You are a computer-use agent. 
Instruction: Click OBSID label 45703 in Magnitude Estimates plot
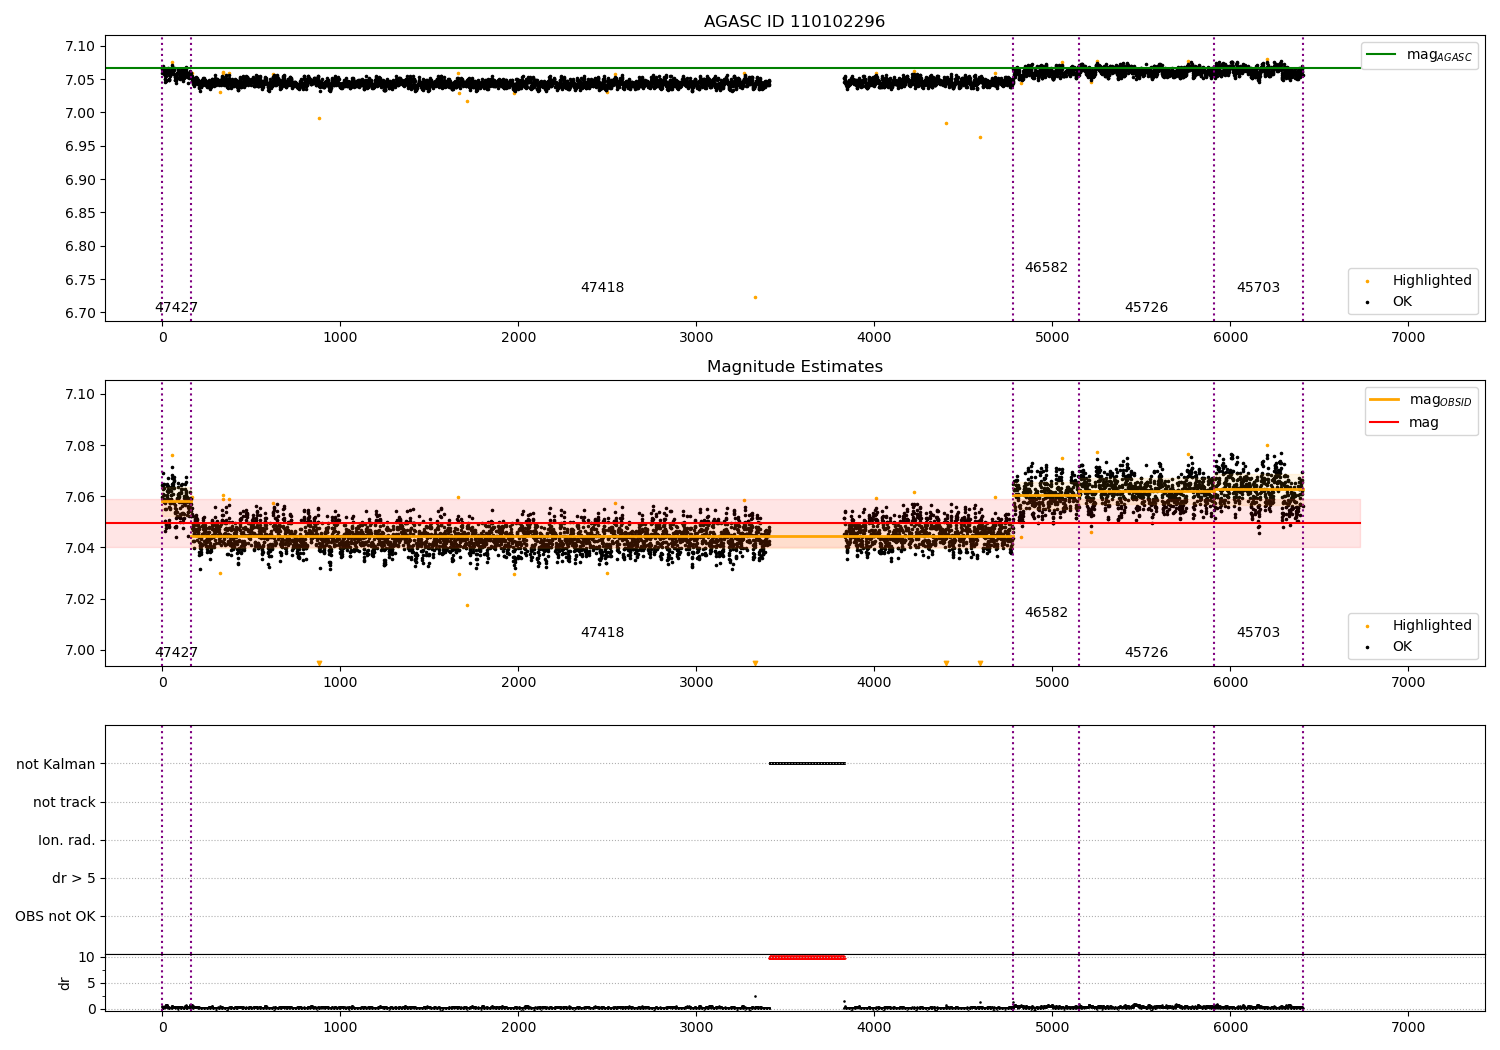[1258, 633]
